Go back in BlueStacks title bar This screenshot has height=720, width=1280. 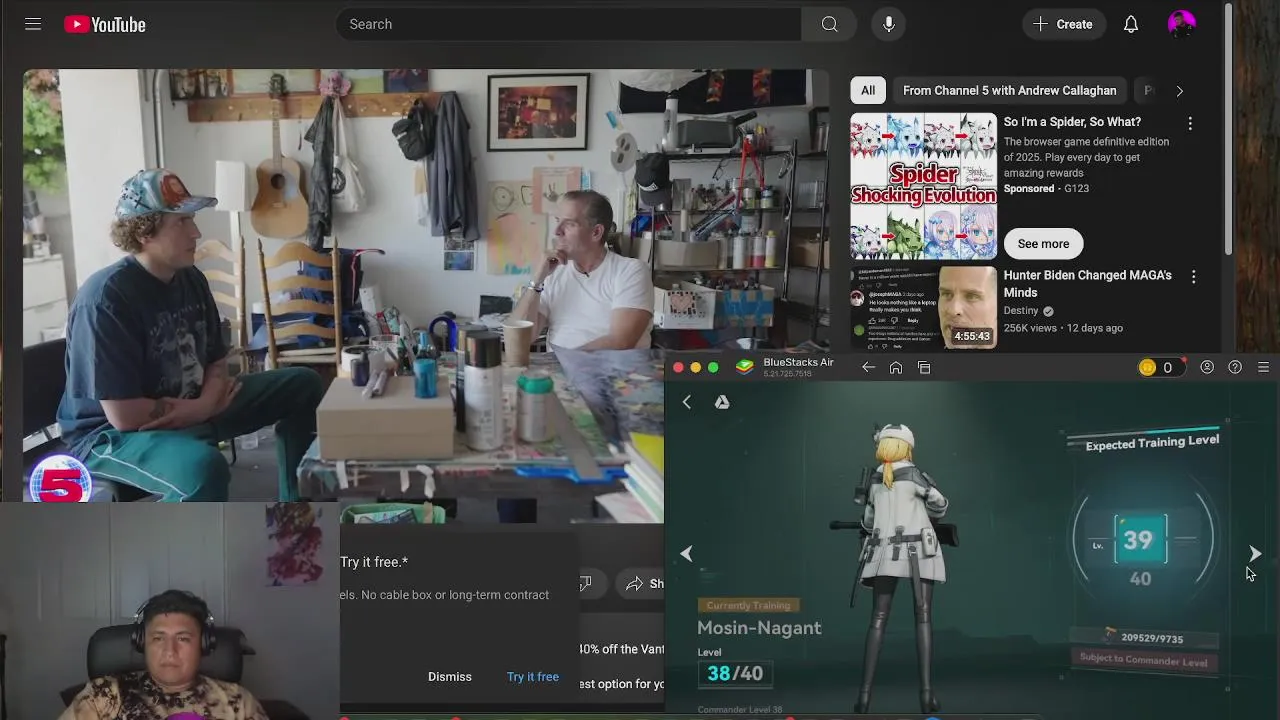coord(868,367)
